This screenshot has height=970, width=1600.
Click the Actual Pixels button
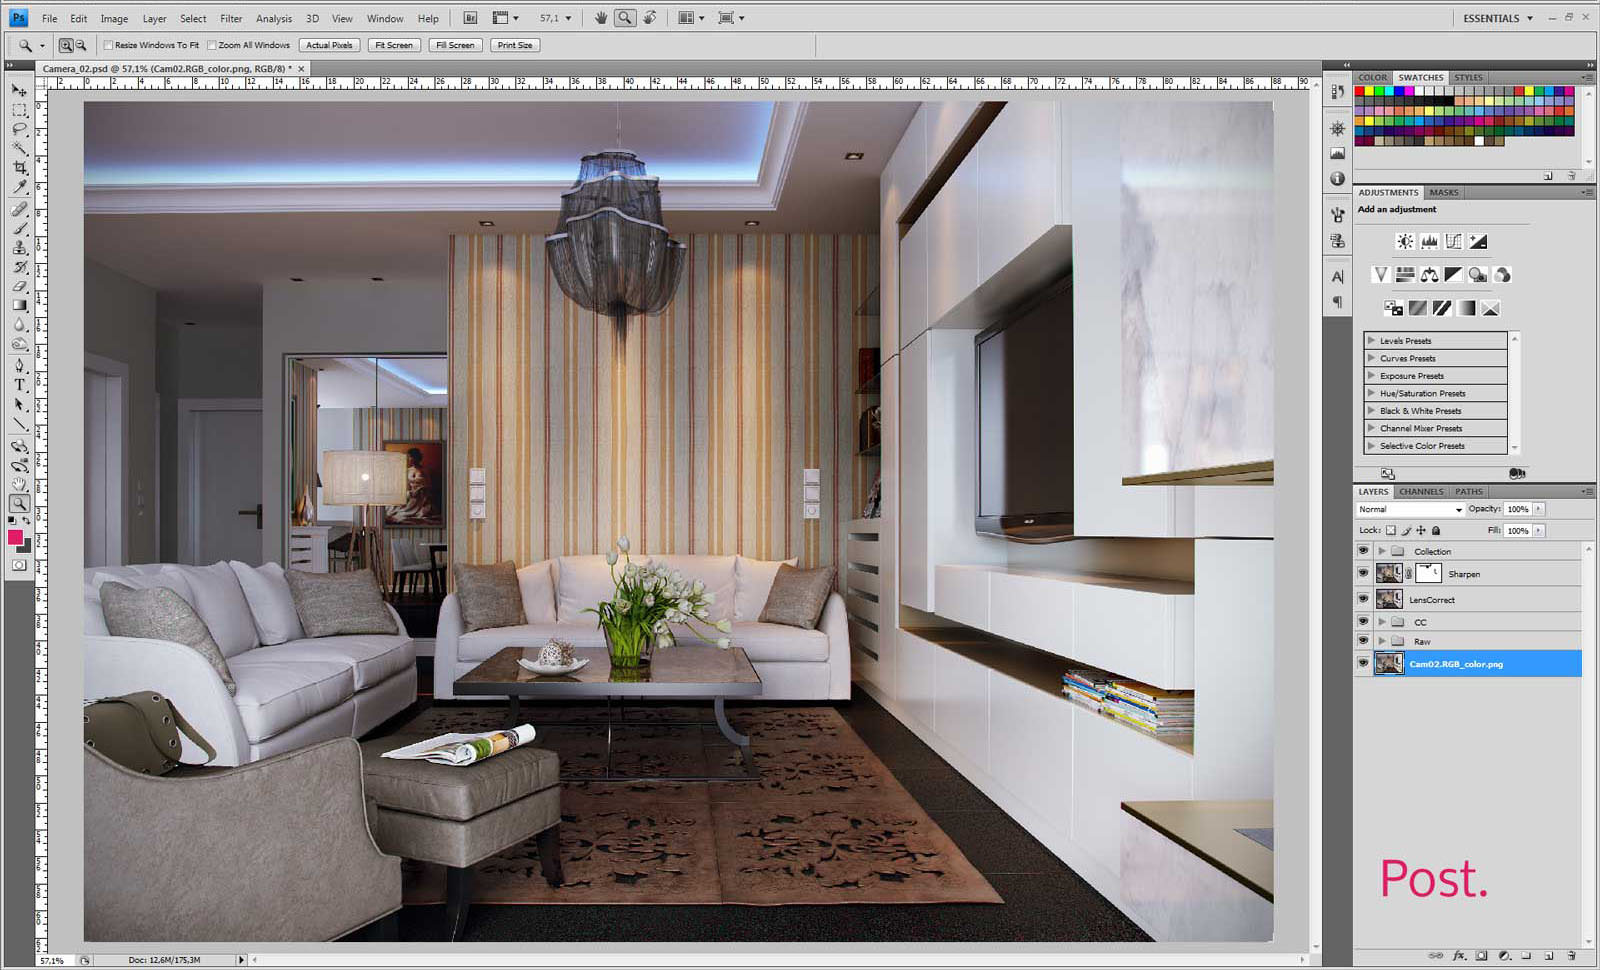[x=329, y=45]
